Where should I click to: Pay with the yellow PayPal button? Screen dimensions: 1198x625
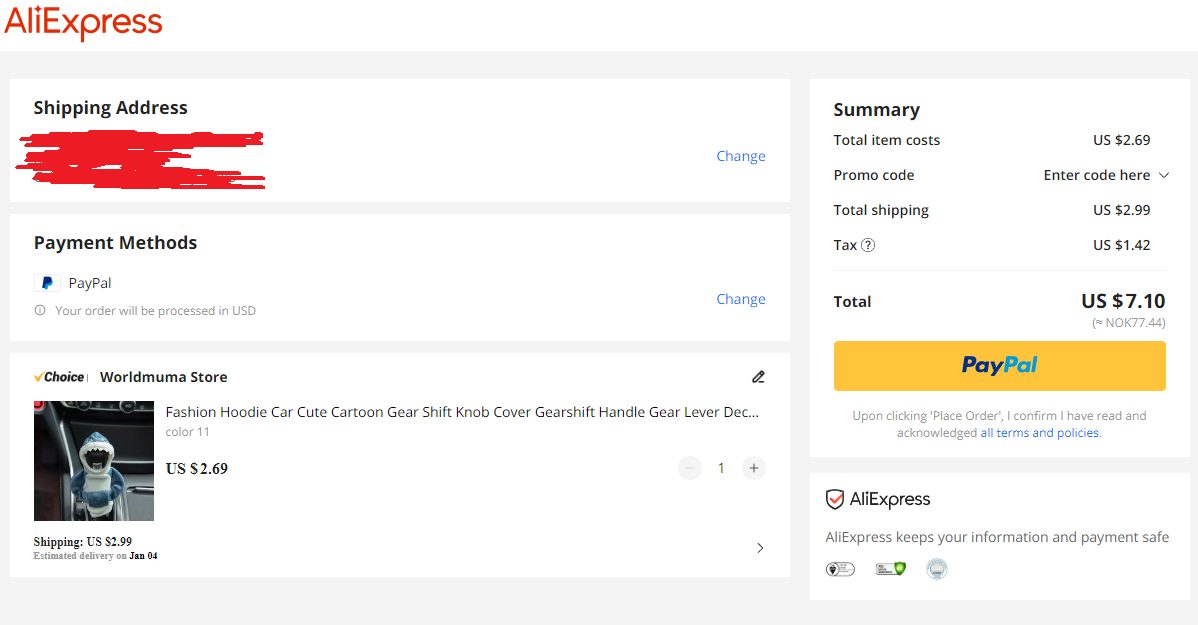(999, 366)
